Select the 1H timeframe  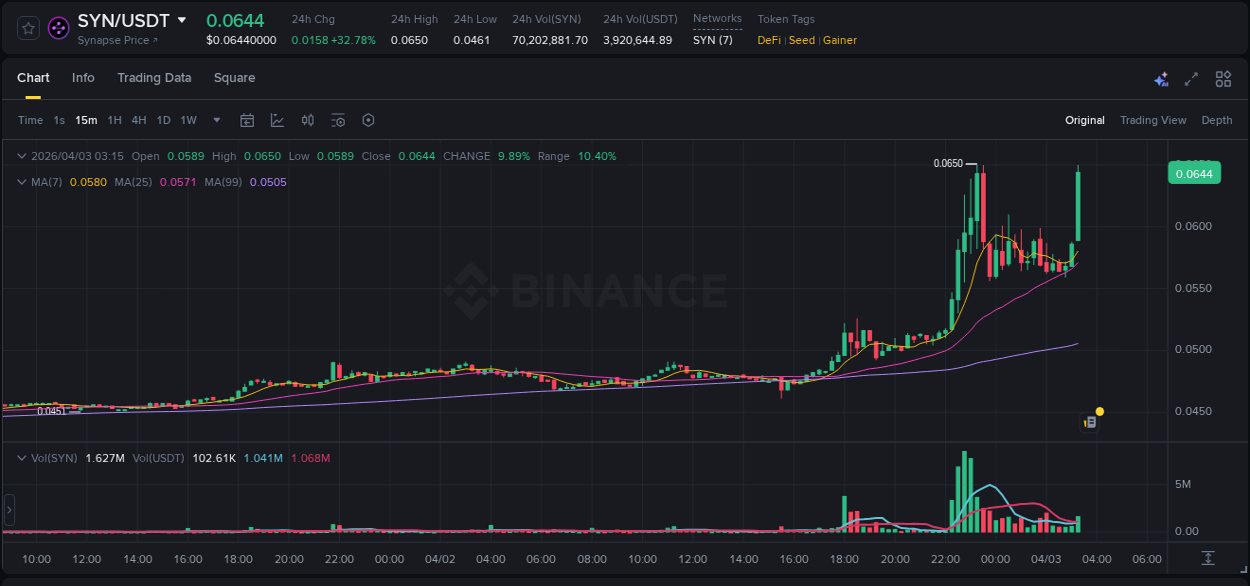click(114, 120)
